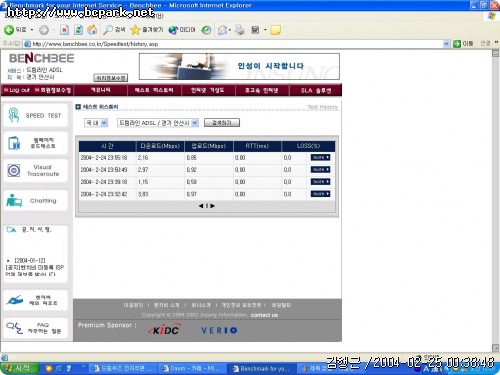Open the third maroon navigation menu item
500x375 pixels.
click(208, 90)
